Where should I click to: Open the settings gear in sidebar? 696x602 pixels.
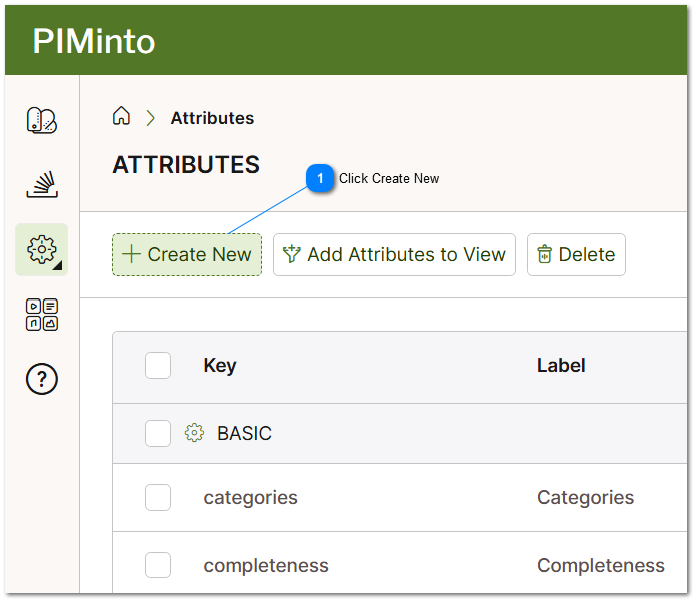[x=42, y=250]
